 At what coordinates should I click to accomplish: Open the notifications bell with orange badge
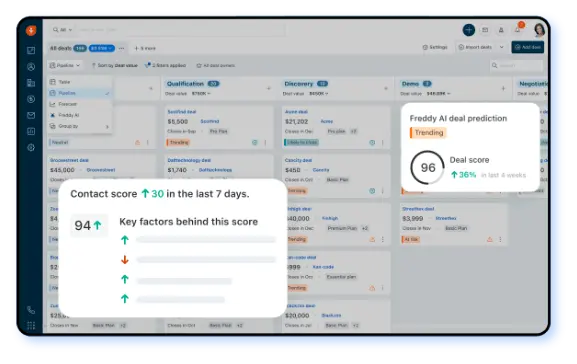pos(518,29)
